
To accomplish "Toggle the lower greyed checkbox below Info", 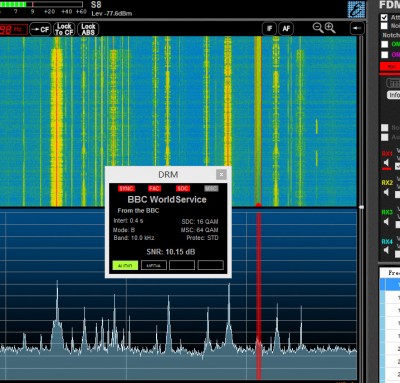I will 385,137.
